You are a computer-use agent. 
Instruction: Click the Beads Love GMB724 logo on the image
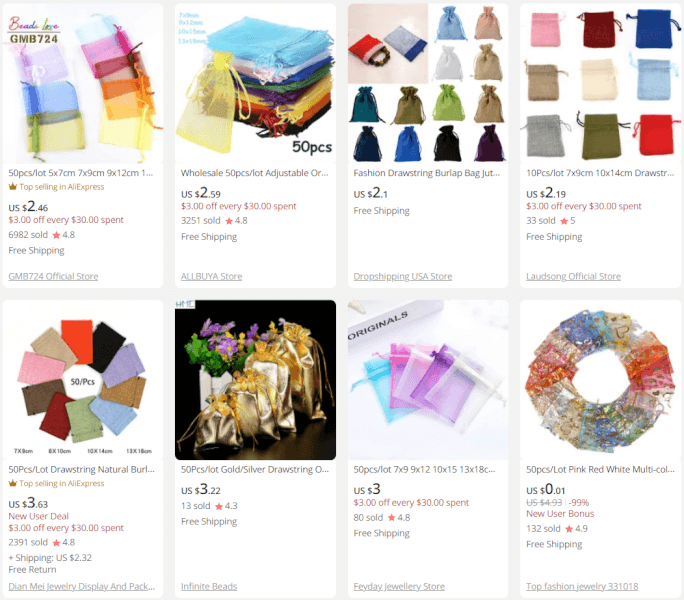34,30
